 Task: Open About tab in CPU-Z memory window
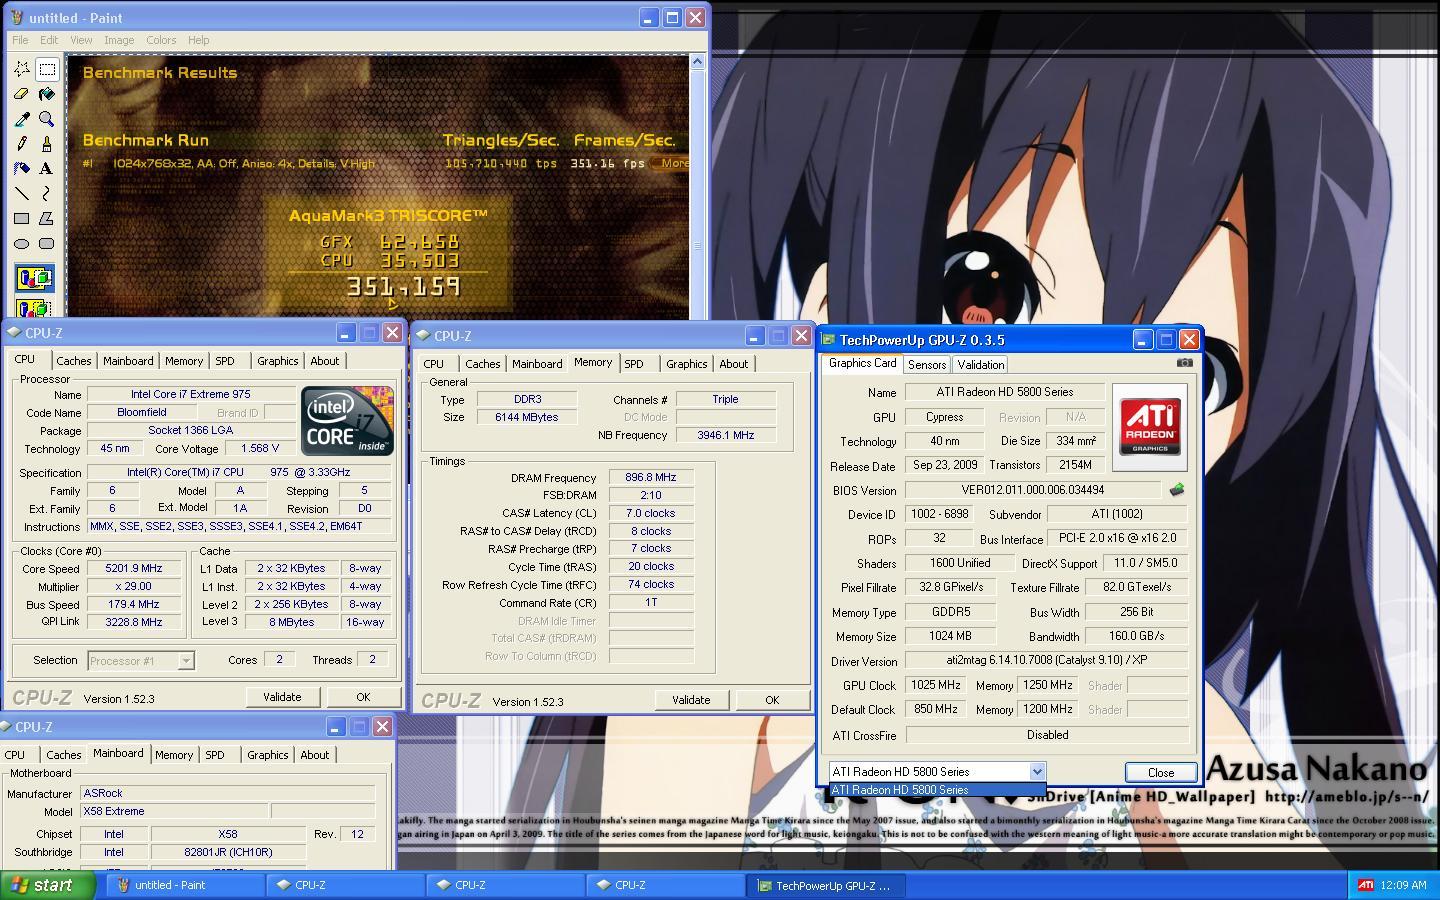click(x=734, y=364)
